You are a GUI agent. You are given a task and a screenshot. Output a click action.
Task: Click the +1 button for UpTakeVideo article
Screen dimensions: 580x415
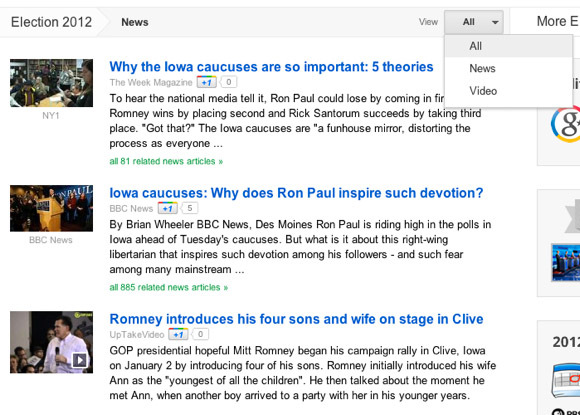[x=178, y=334]
